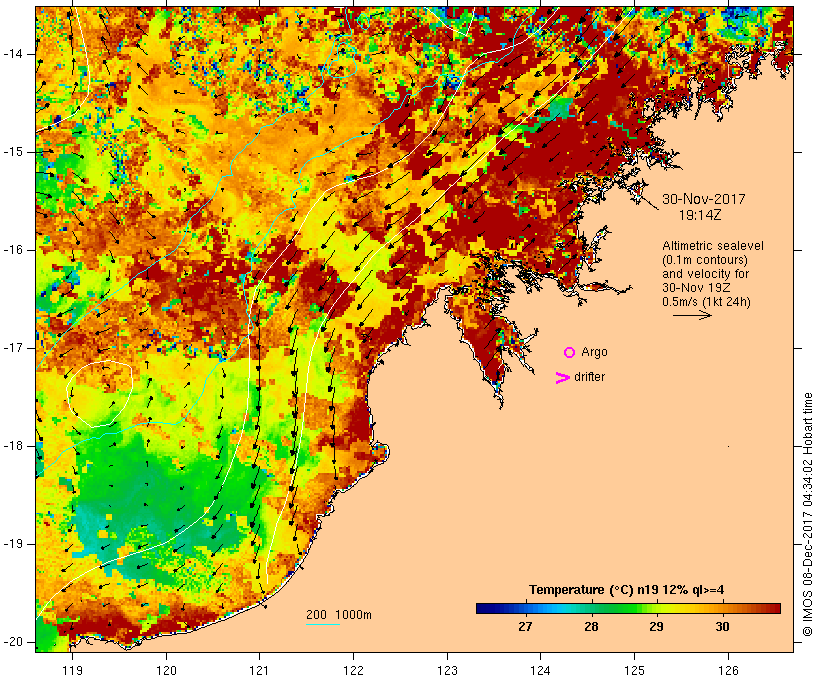
Task: Click longitude axis label 124
Action: 541,670
